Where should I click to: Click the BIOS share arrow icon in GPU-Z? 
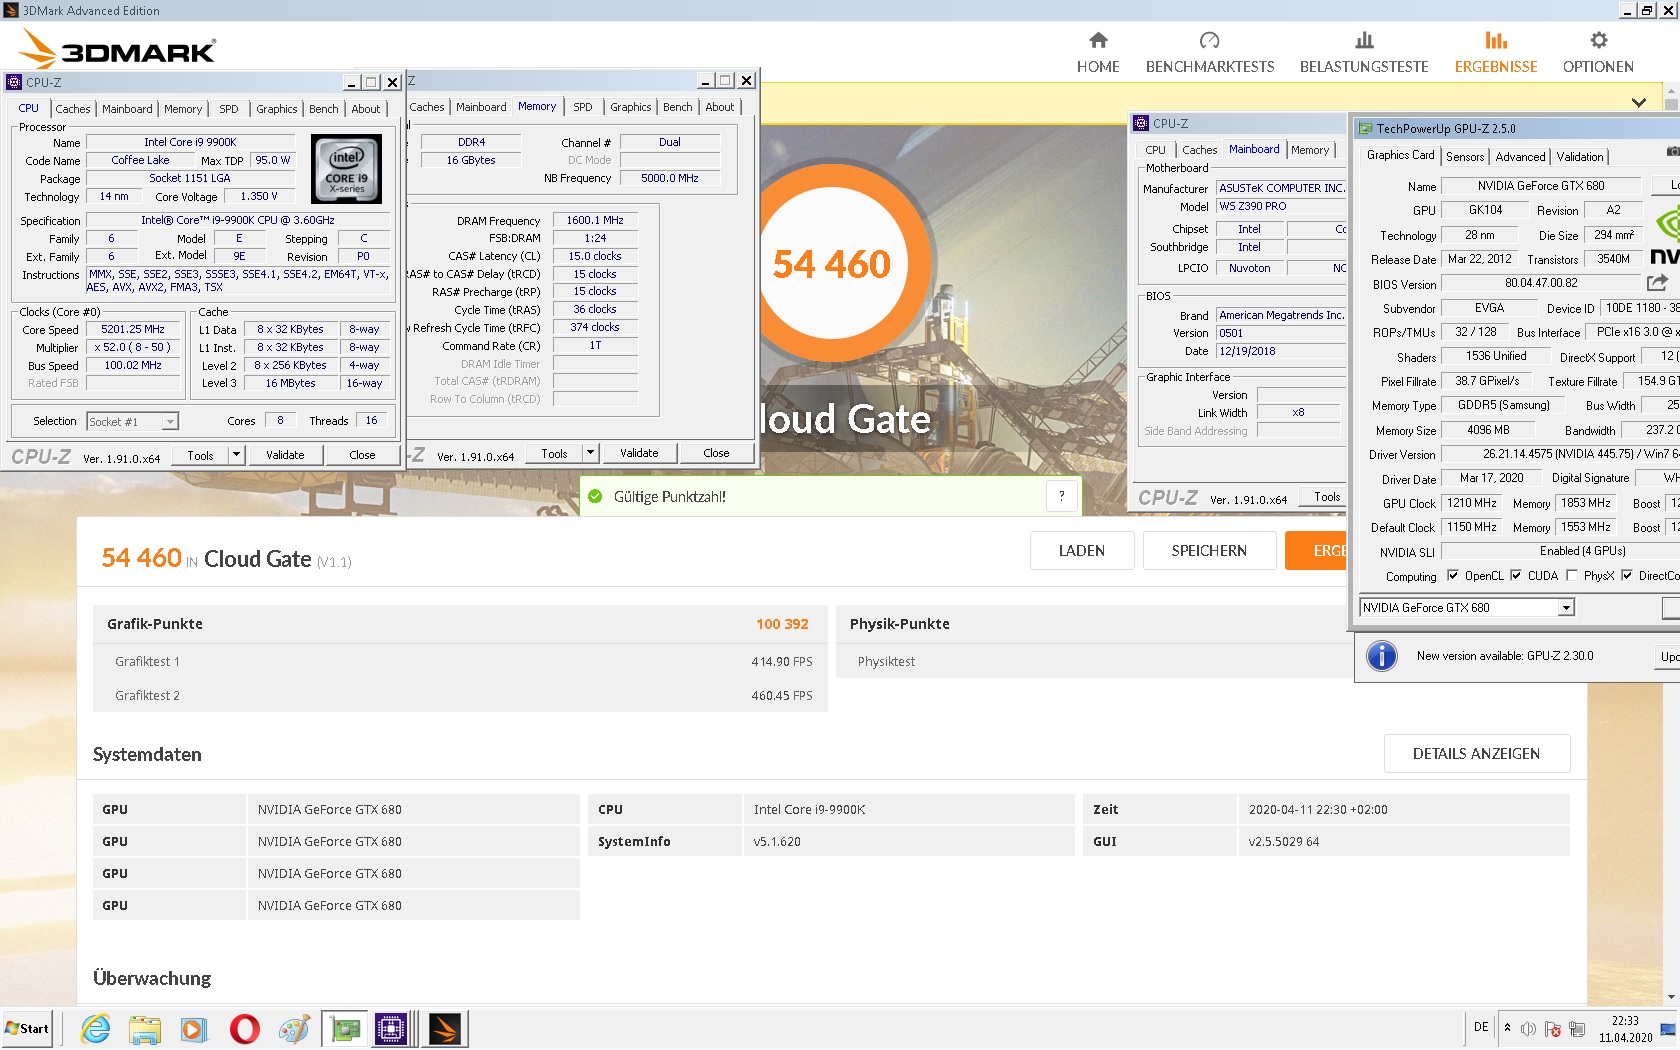[1657, 283]
